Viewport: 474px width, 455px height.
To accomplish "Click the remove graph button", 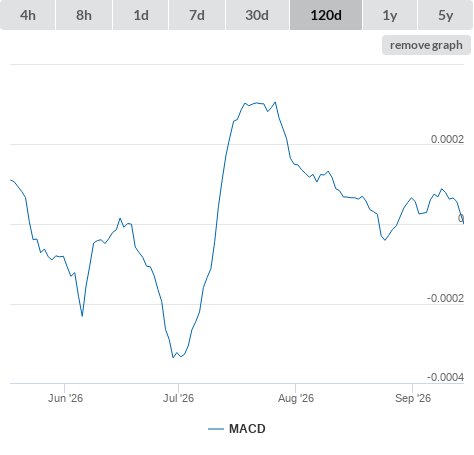I will [426, 45].
